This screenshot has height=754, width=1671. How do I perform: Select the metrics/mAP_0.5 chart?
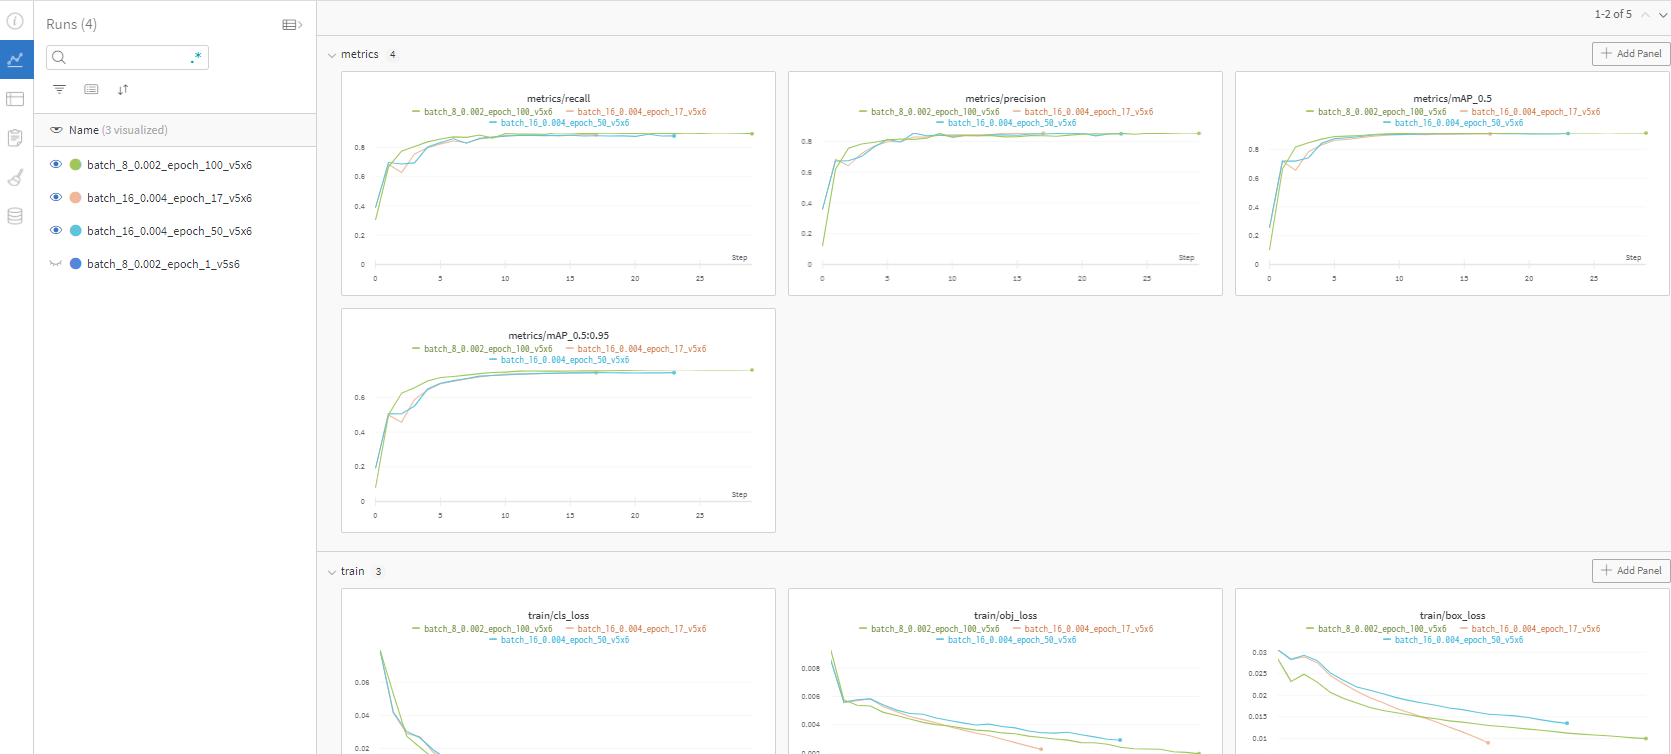click(x=1452, y=184)
